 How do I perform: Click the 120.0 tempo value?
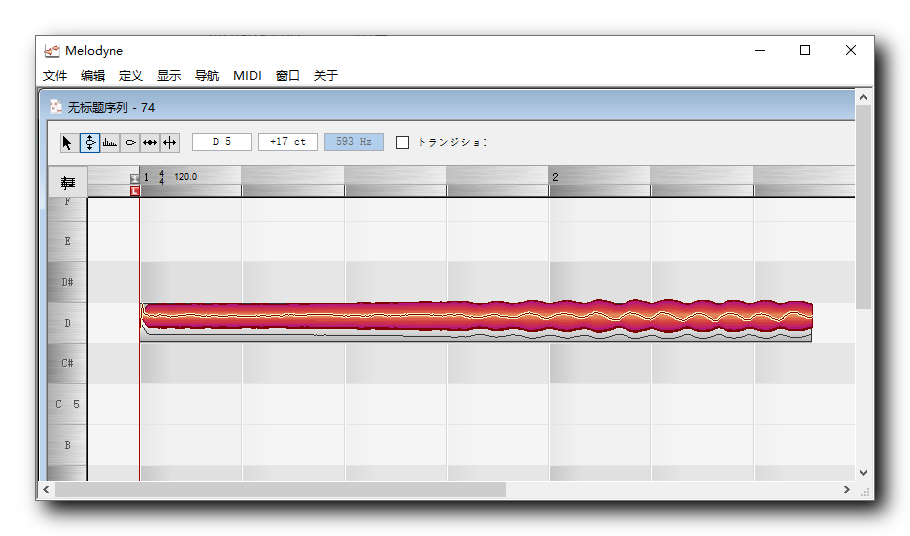point(186,176)
